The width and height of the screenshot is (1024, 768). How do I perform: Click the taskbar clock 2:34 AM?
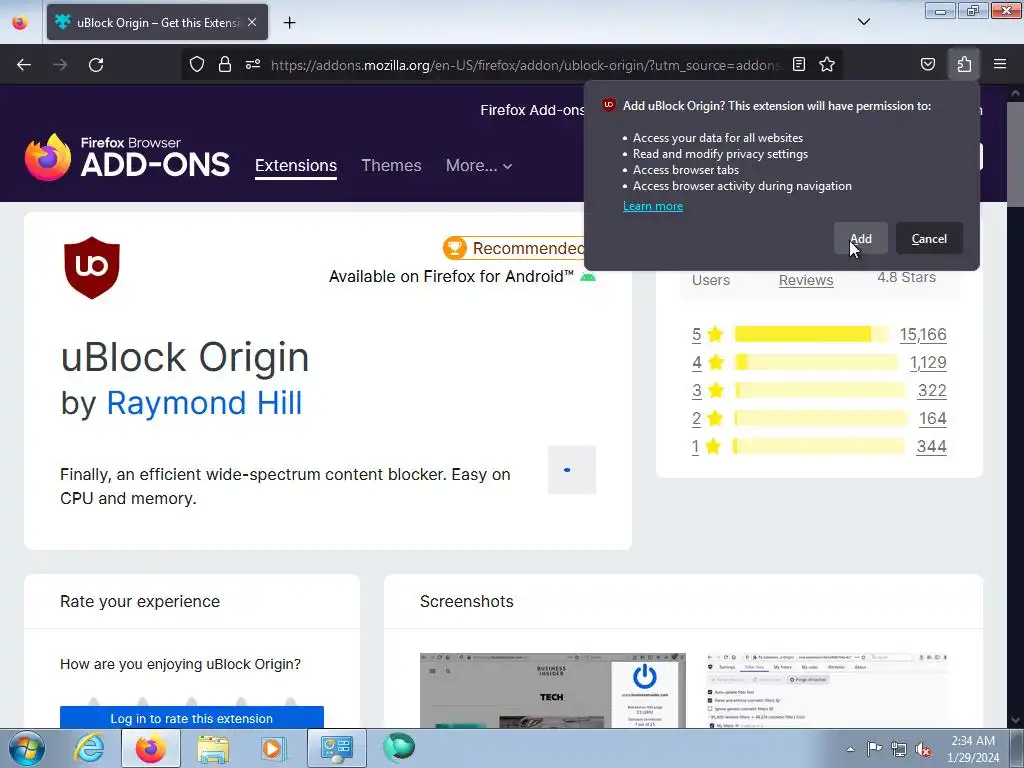tap(973, 741)
